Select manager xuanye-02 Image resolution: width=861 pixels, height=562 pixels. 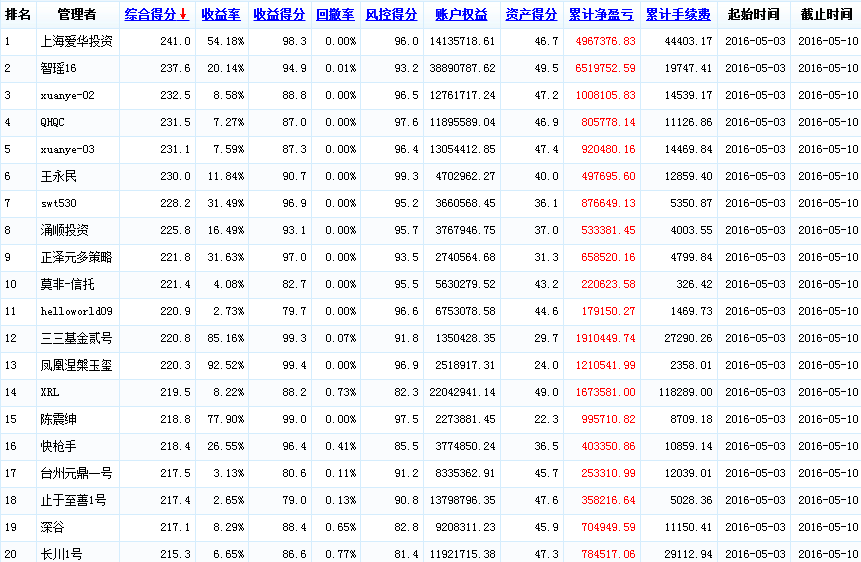tap(67, 95)
